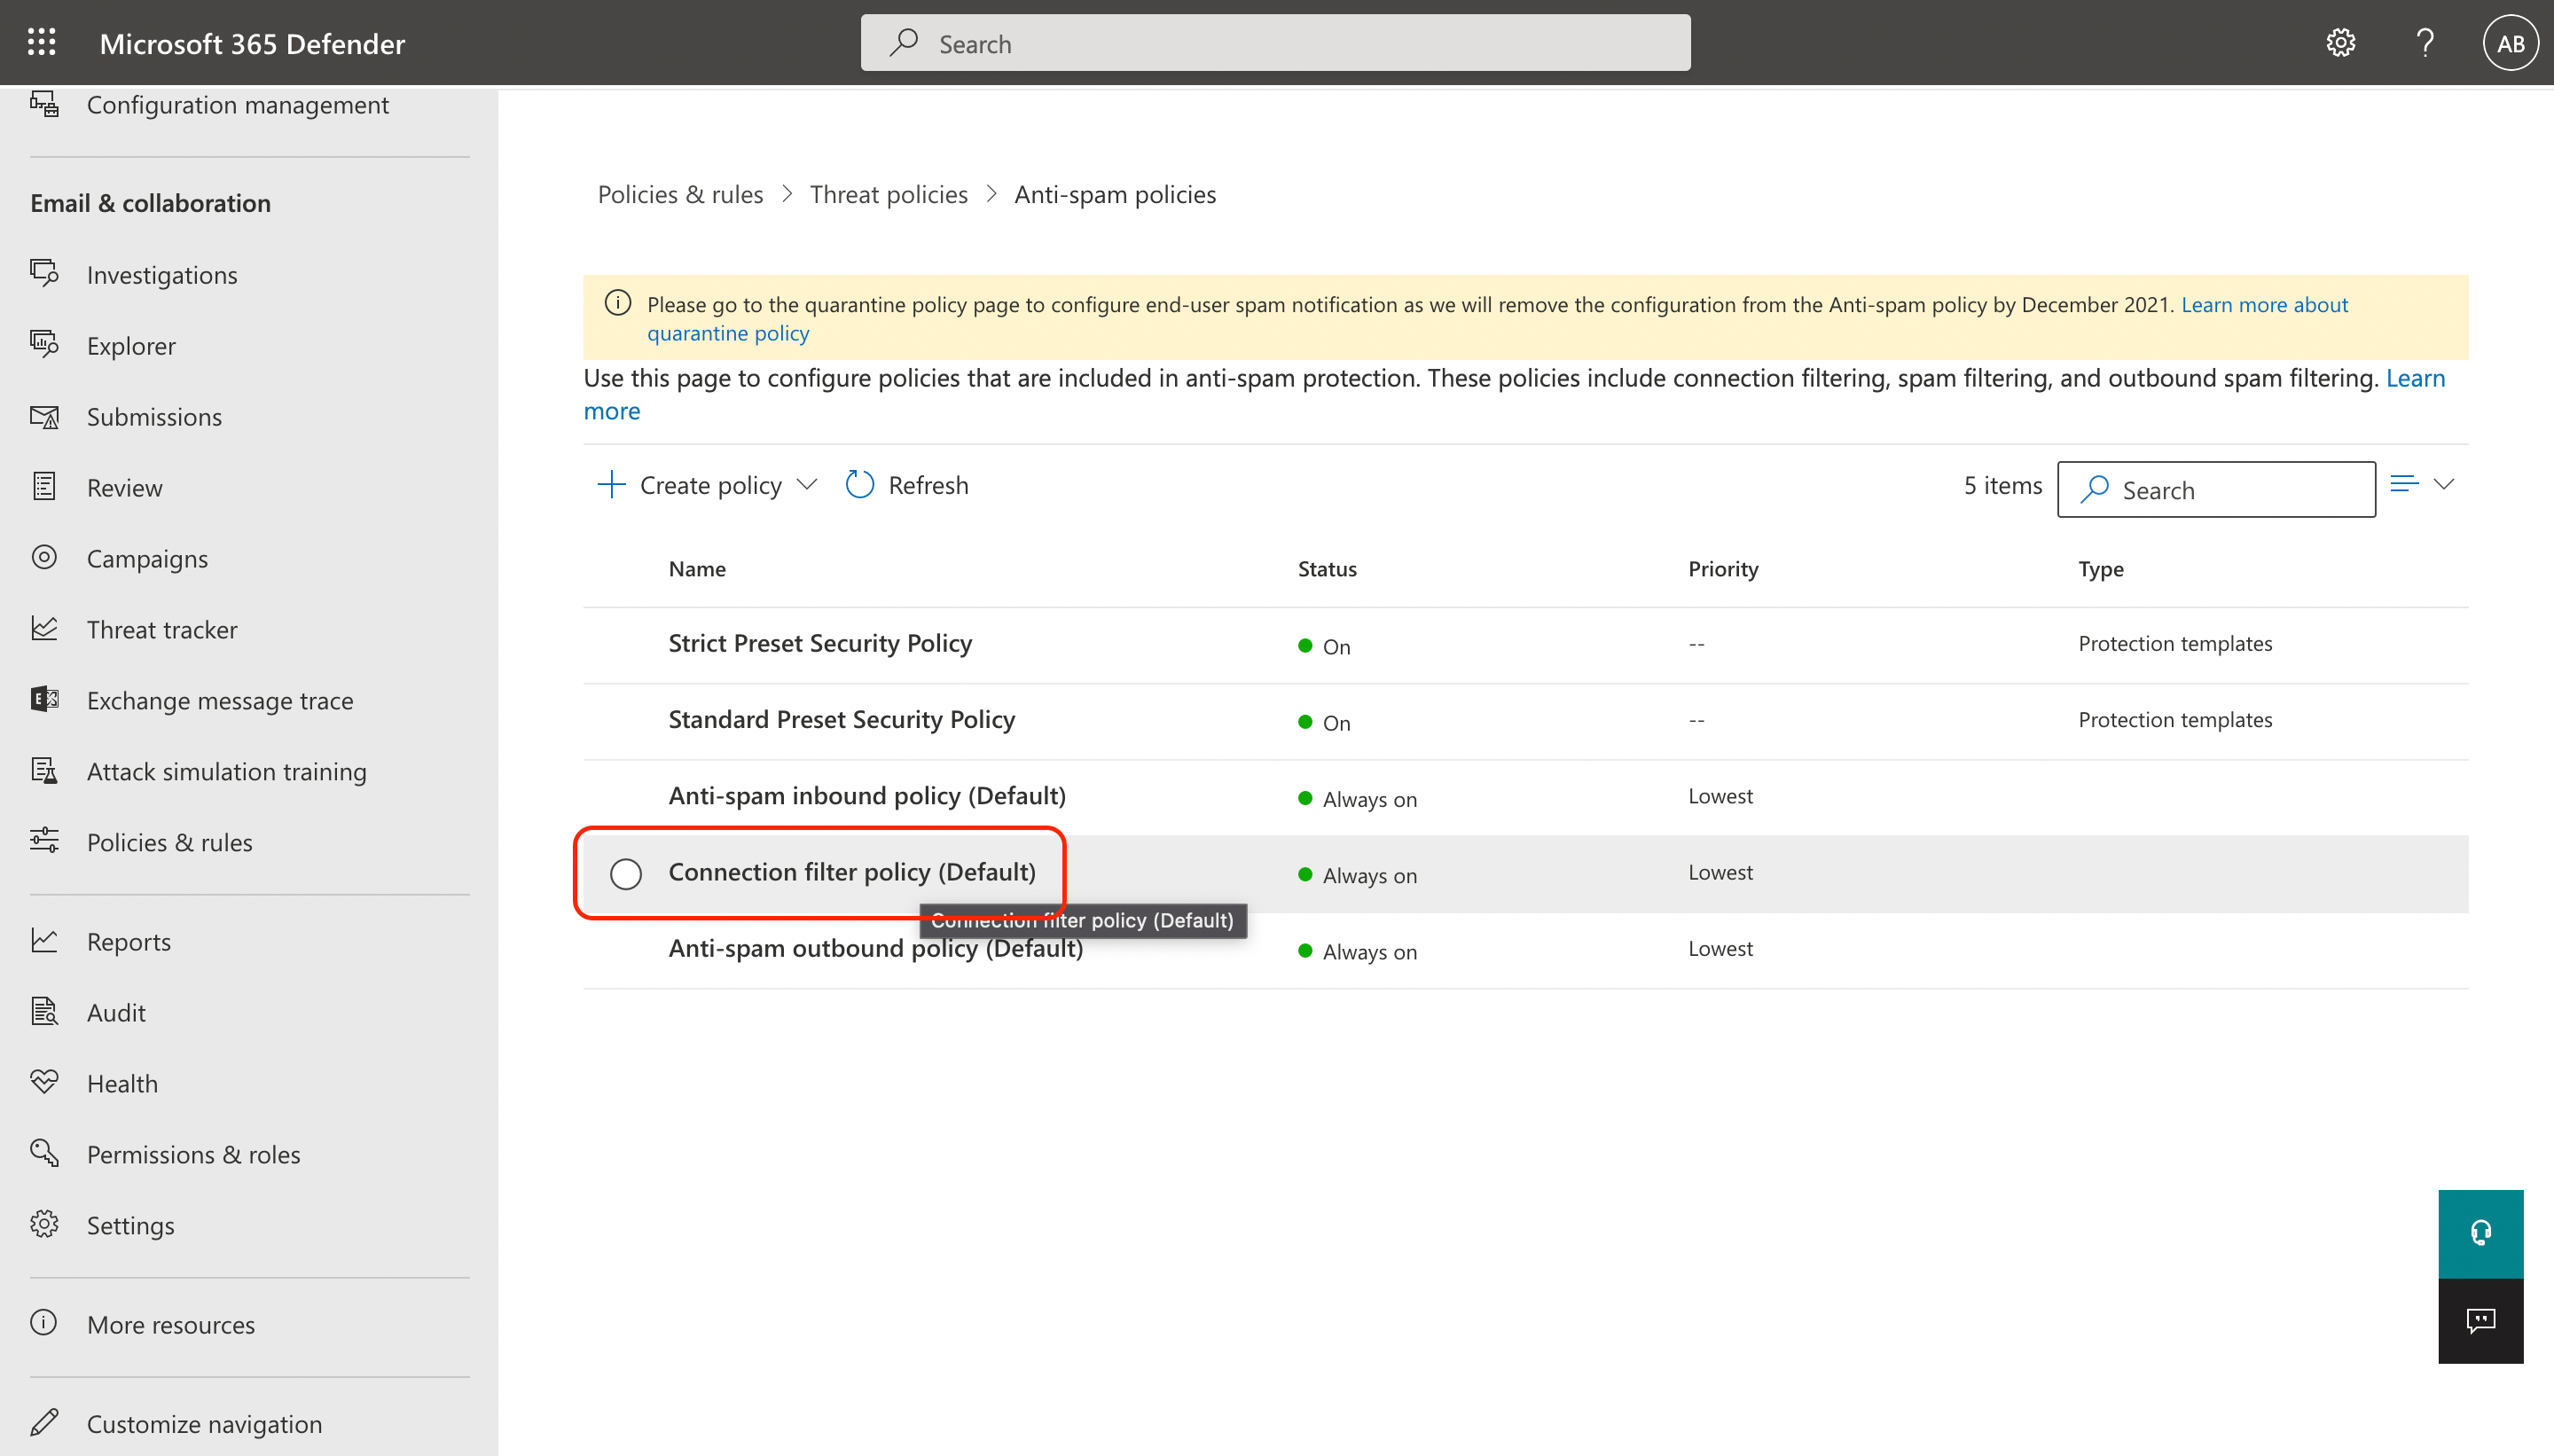2554x1456 pixels.
Task: Open Investigations in the sidebar
Action: (x=162, y=274)
